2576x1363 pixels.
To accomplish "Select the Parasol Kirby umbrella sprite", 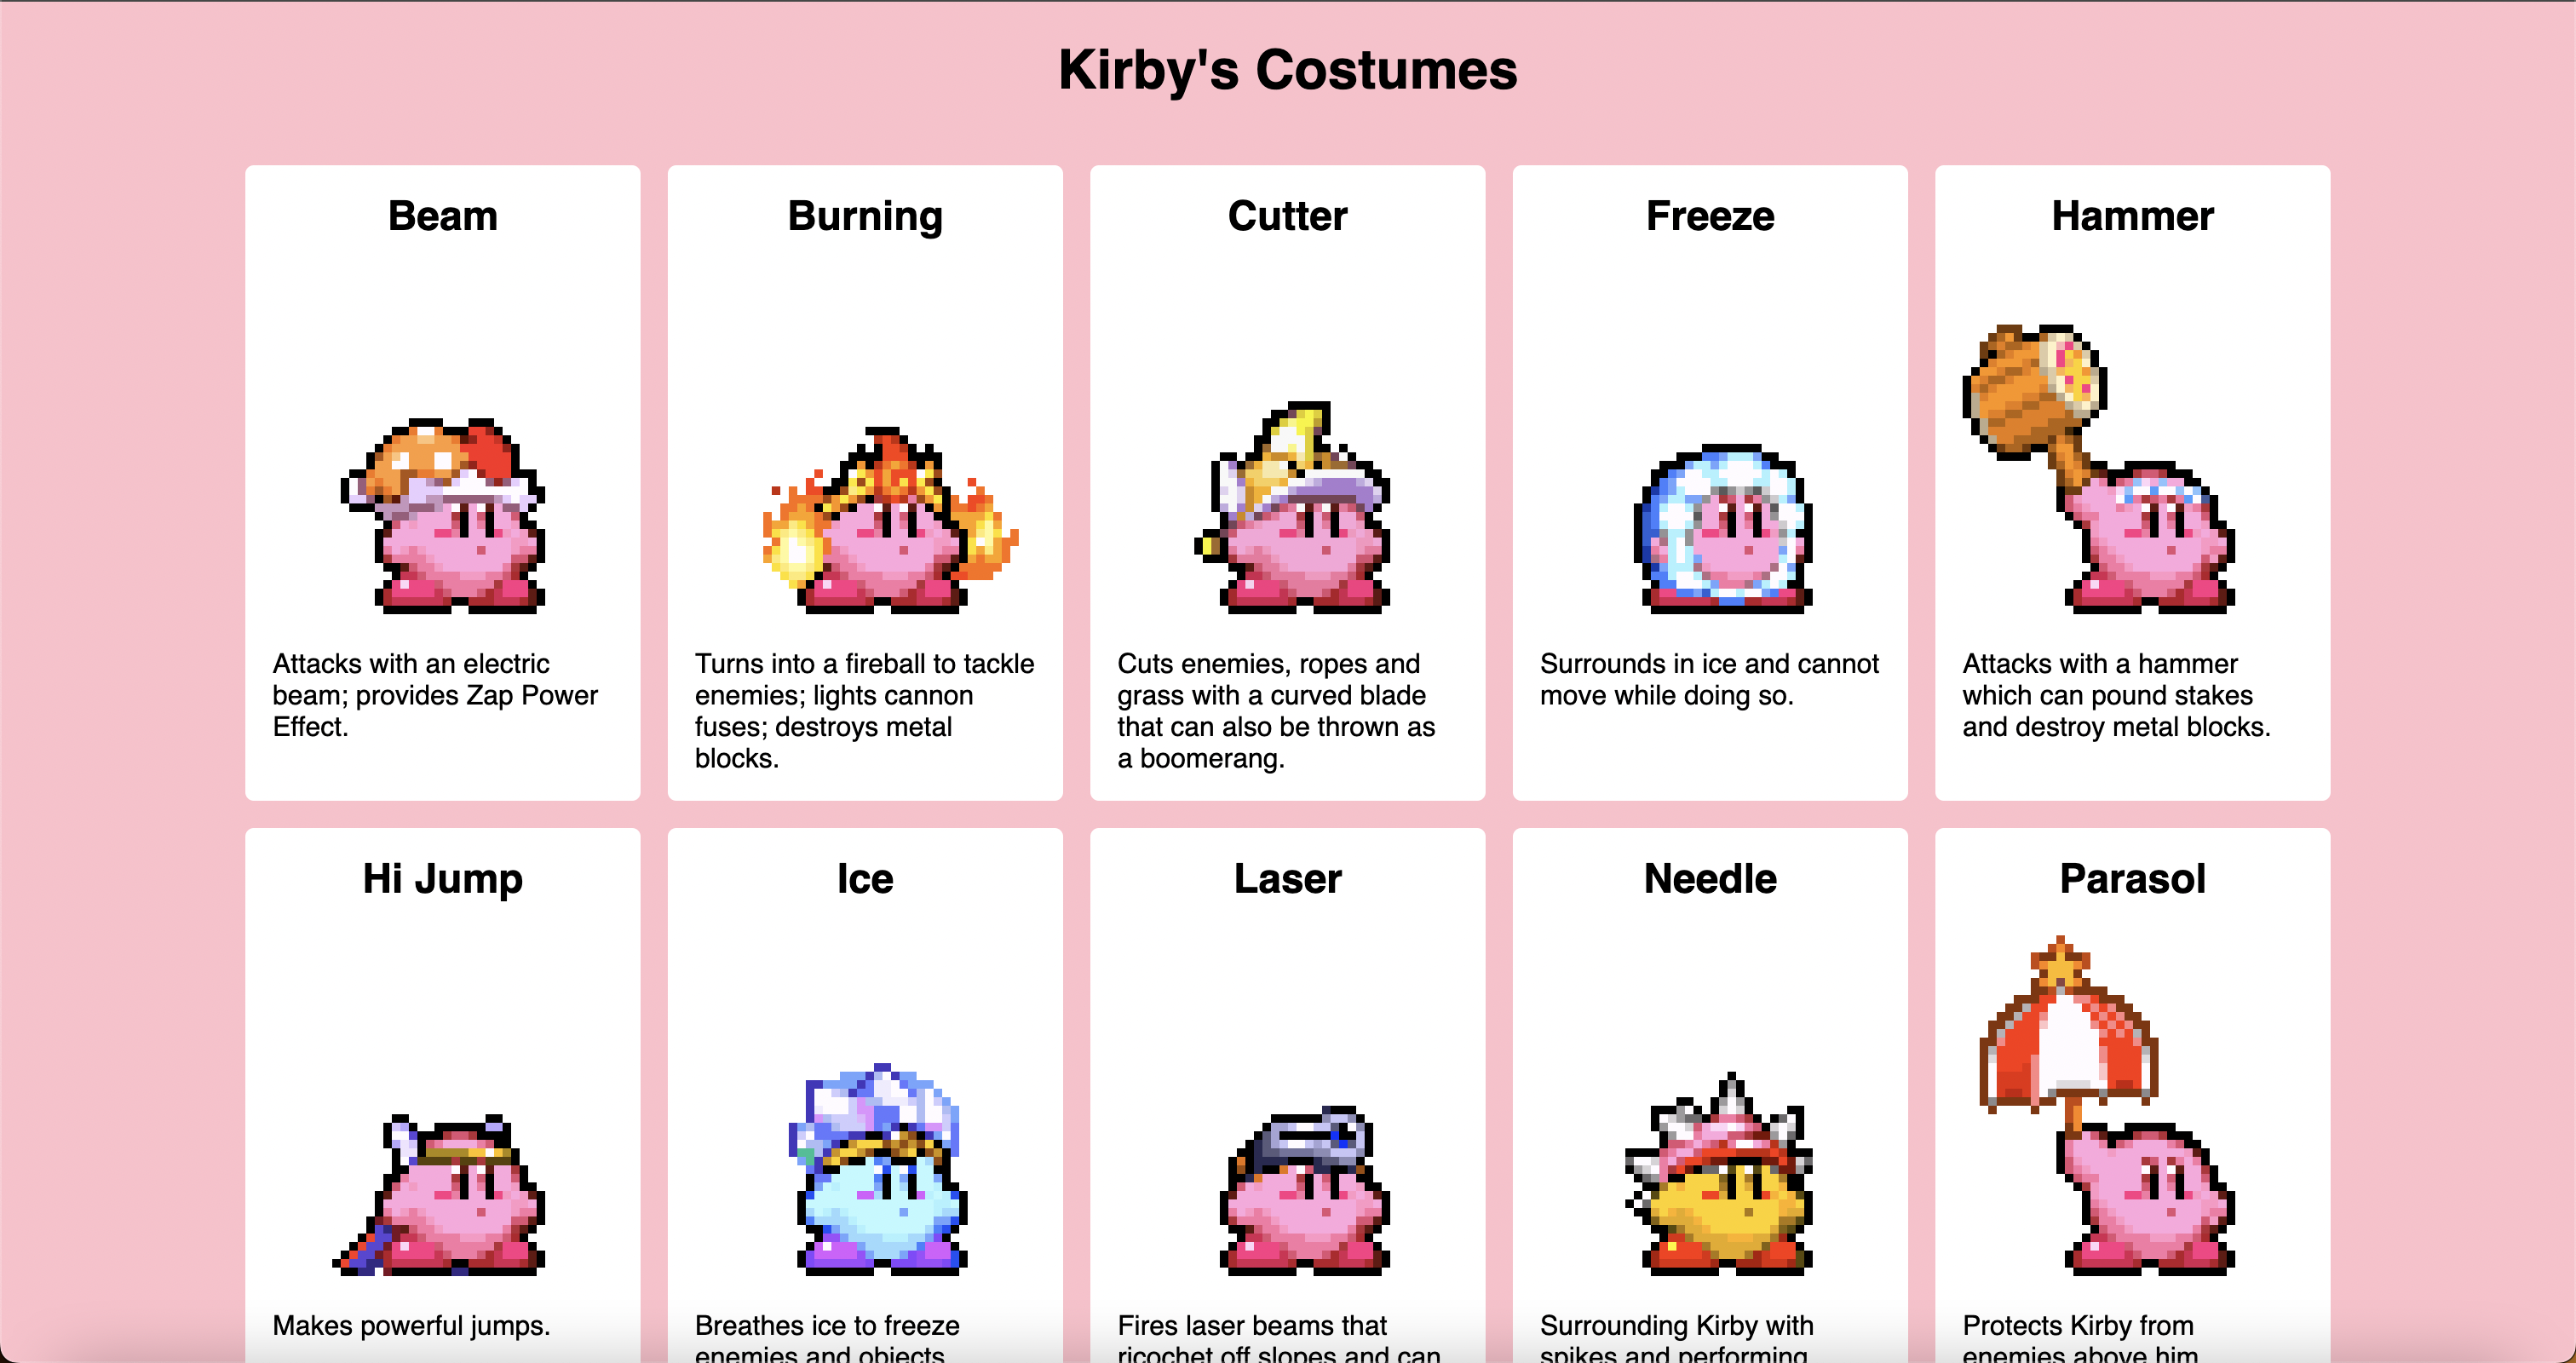I will (x=2107, y=1106).
